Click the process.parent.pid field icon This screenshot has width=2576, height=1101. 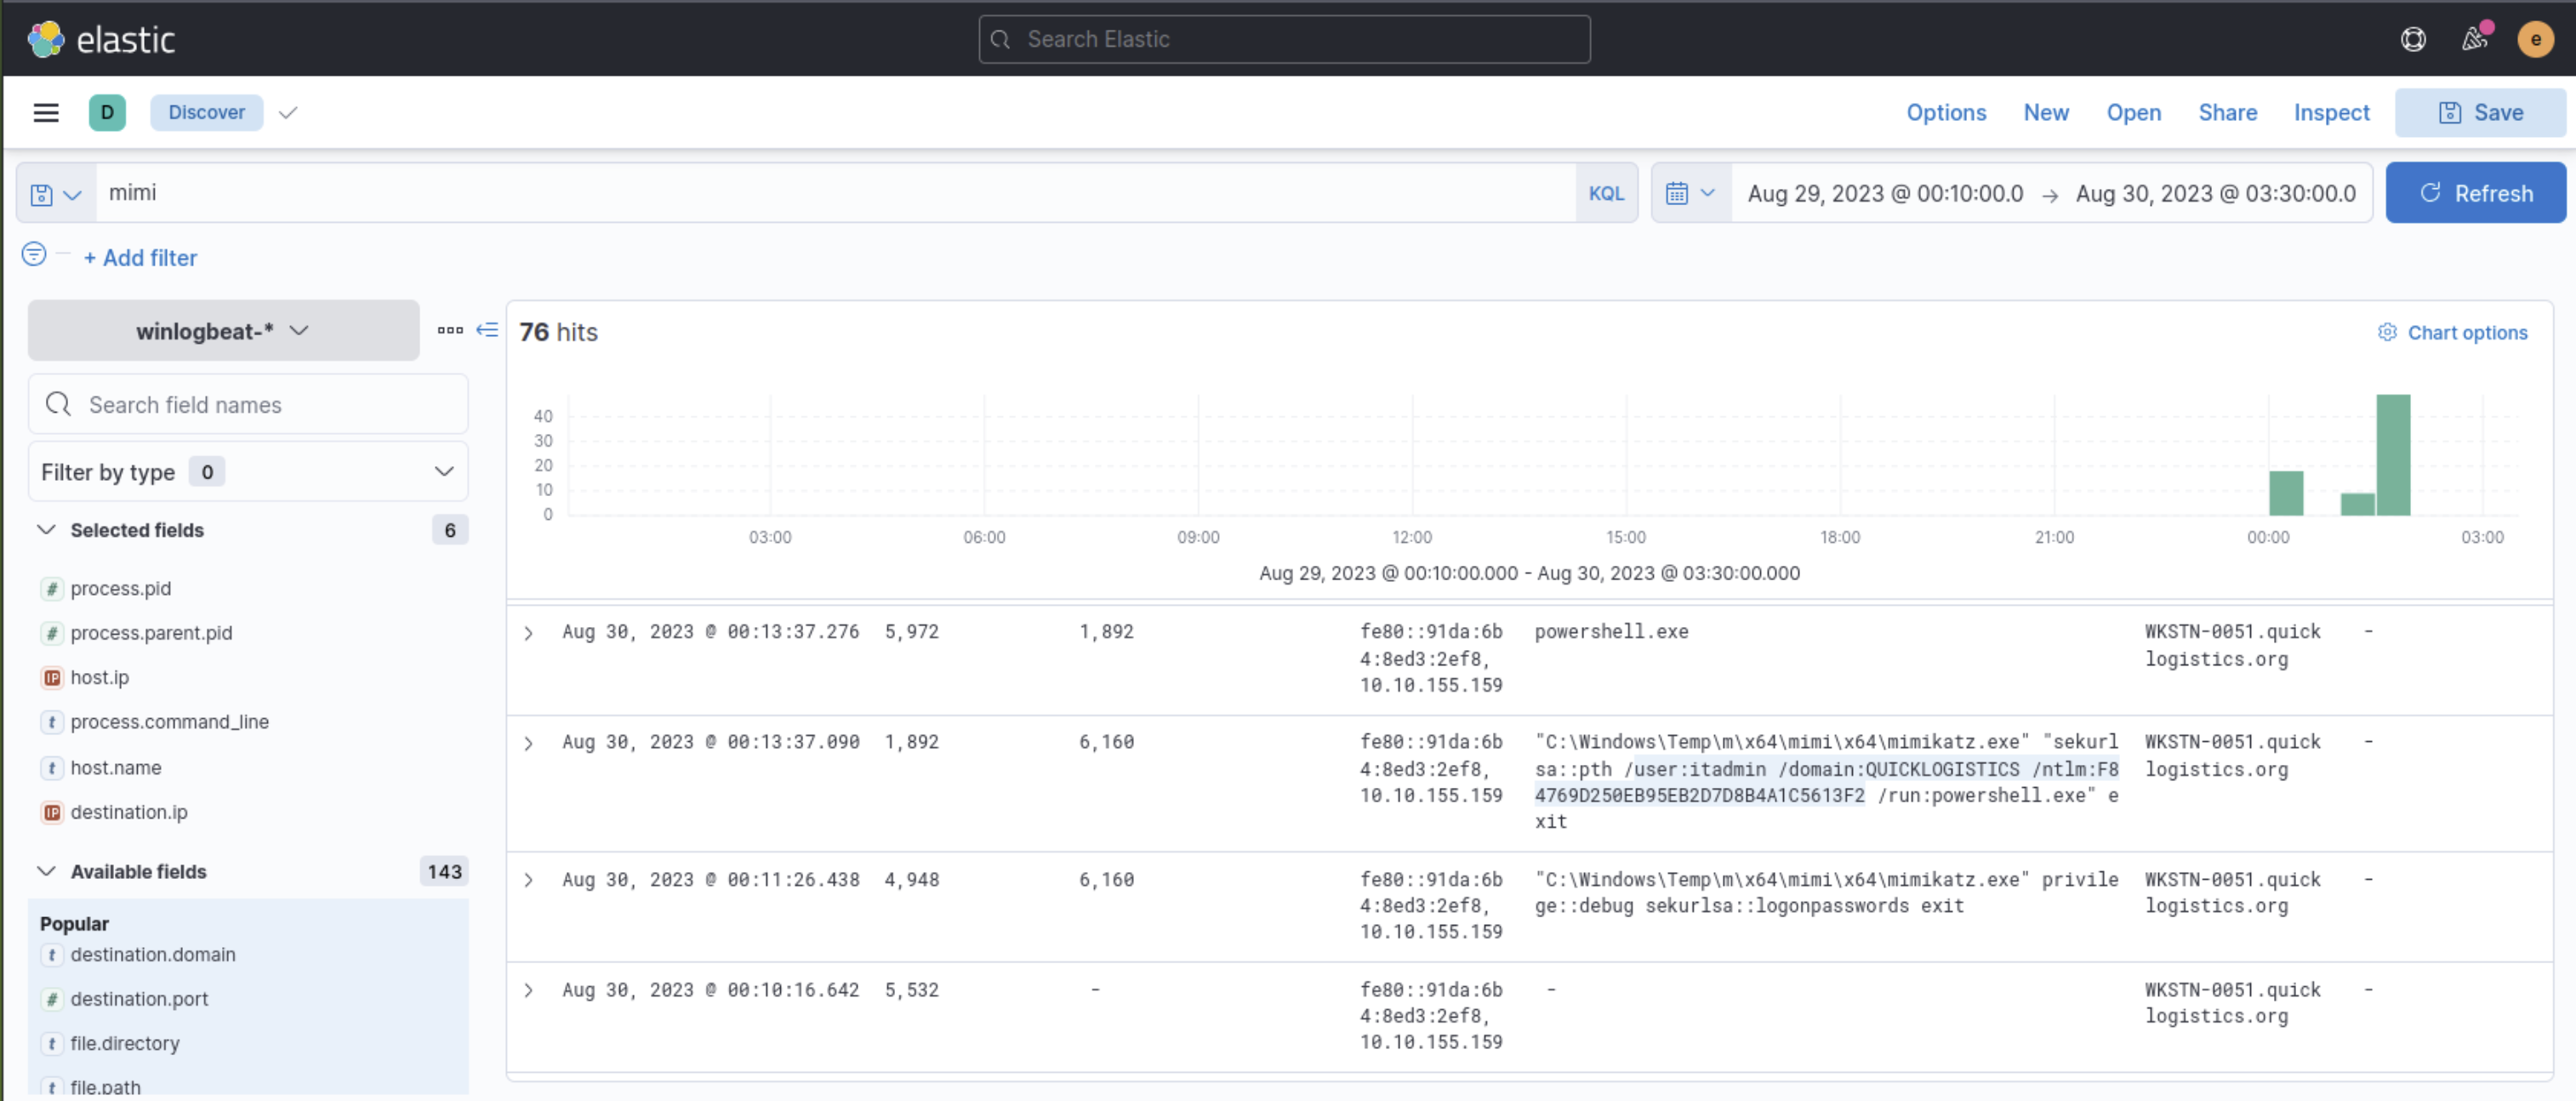click(x=52, y=633)
